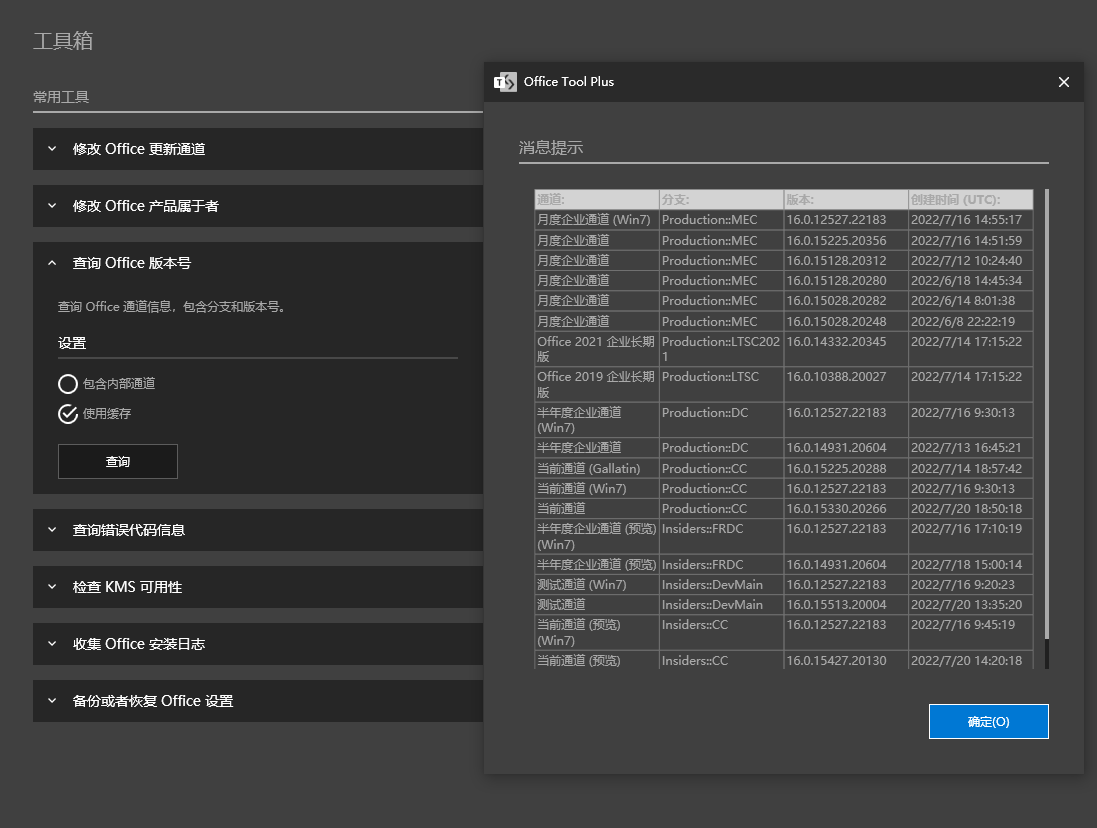Select the 测试通道 (Win7) cell

597,585
